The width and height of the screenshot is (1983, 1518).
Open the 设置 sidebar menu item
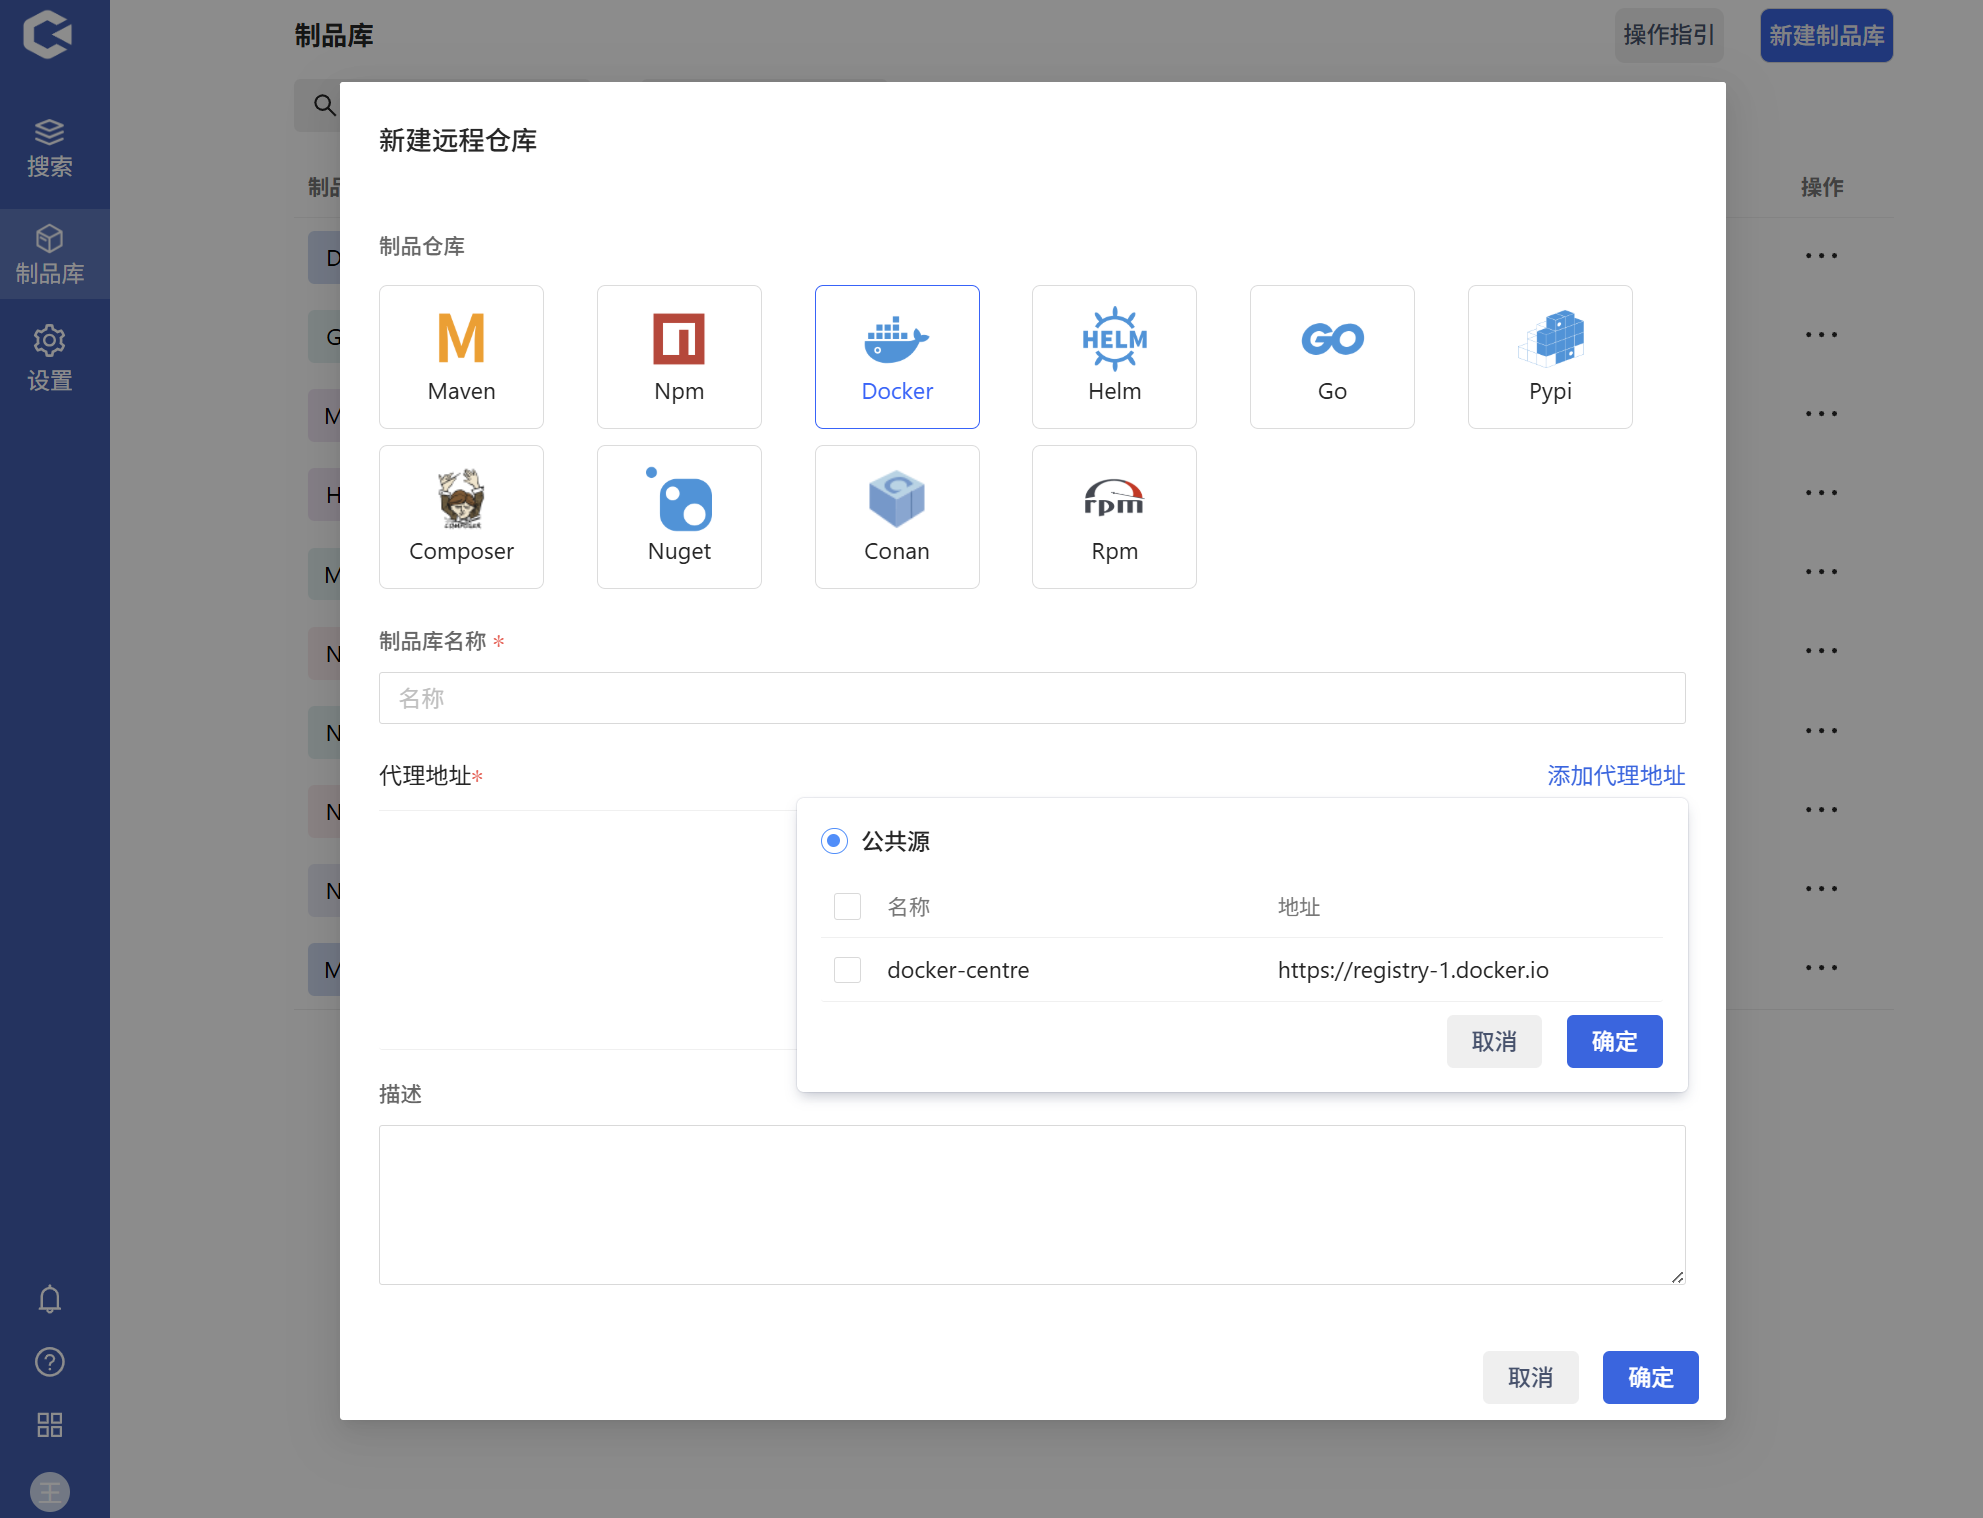[49, 358]
